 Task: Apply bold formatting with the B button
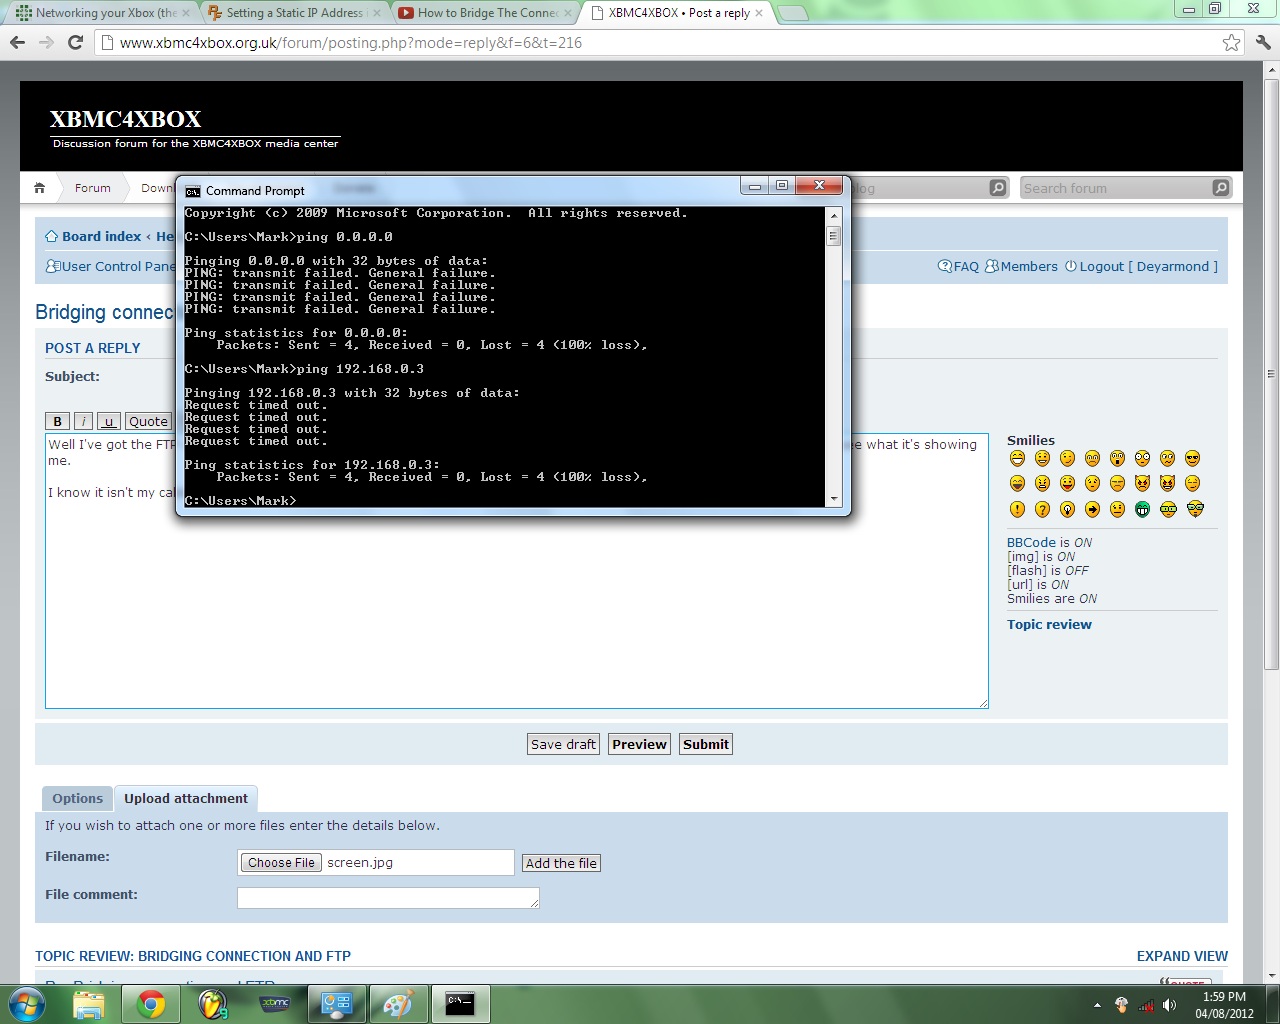click(x=57, y=421)
